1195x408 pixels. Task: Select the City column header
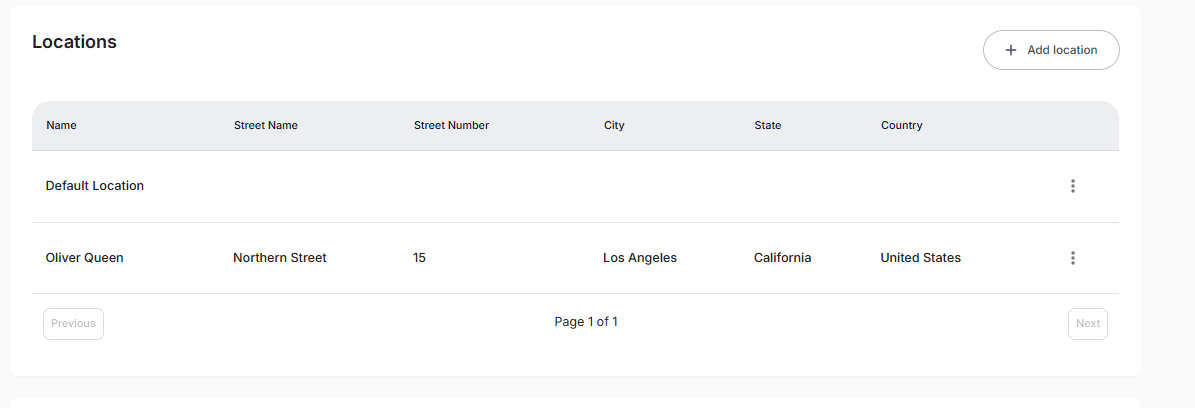coord(614,126)
